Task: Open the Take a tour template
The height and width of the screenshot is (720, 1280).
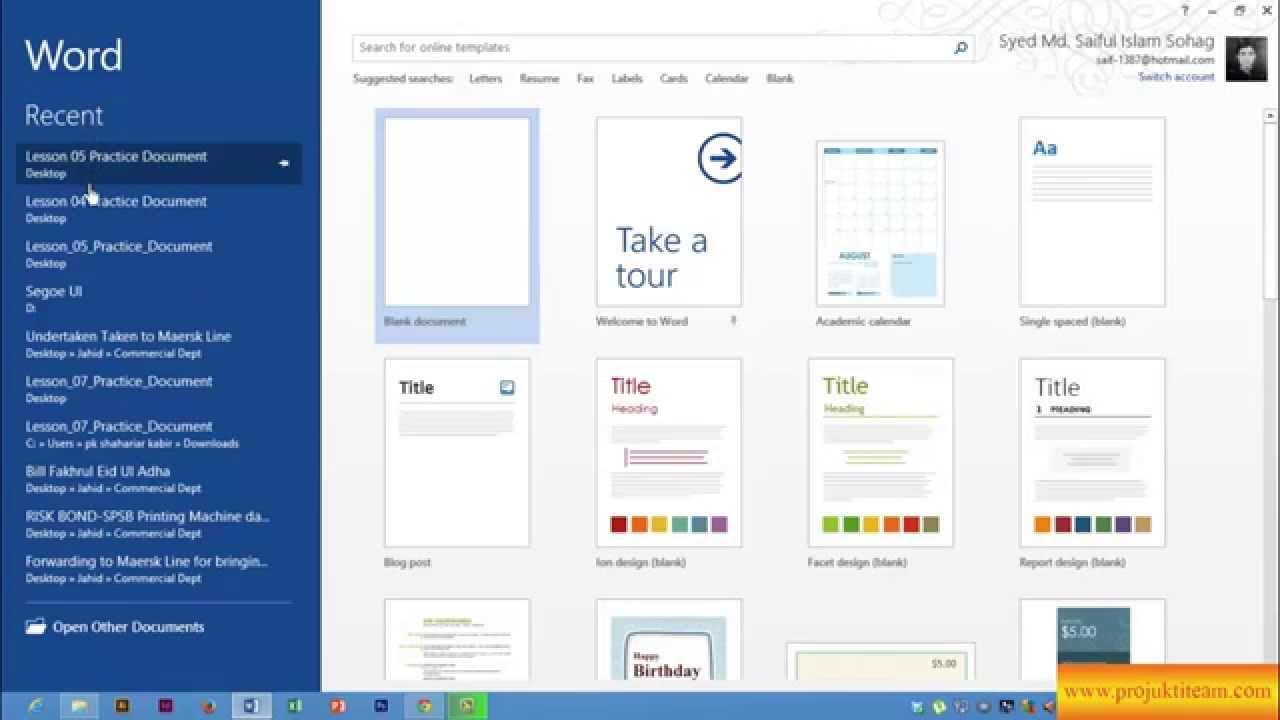Action: [x=669, y=212]
